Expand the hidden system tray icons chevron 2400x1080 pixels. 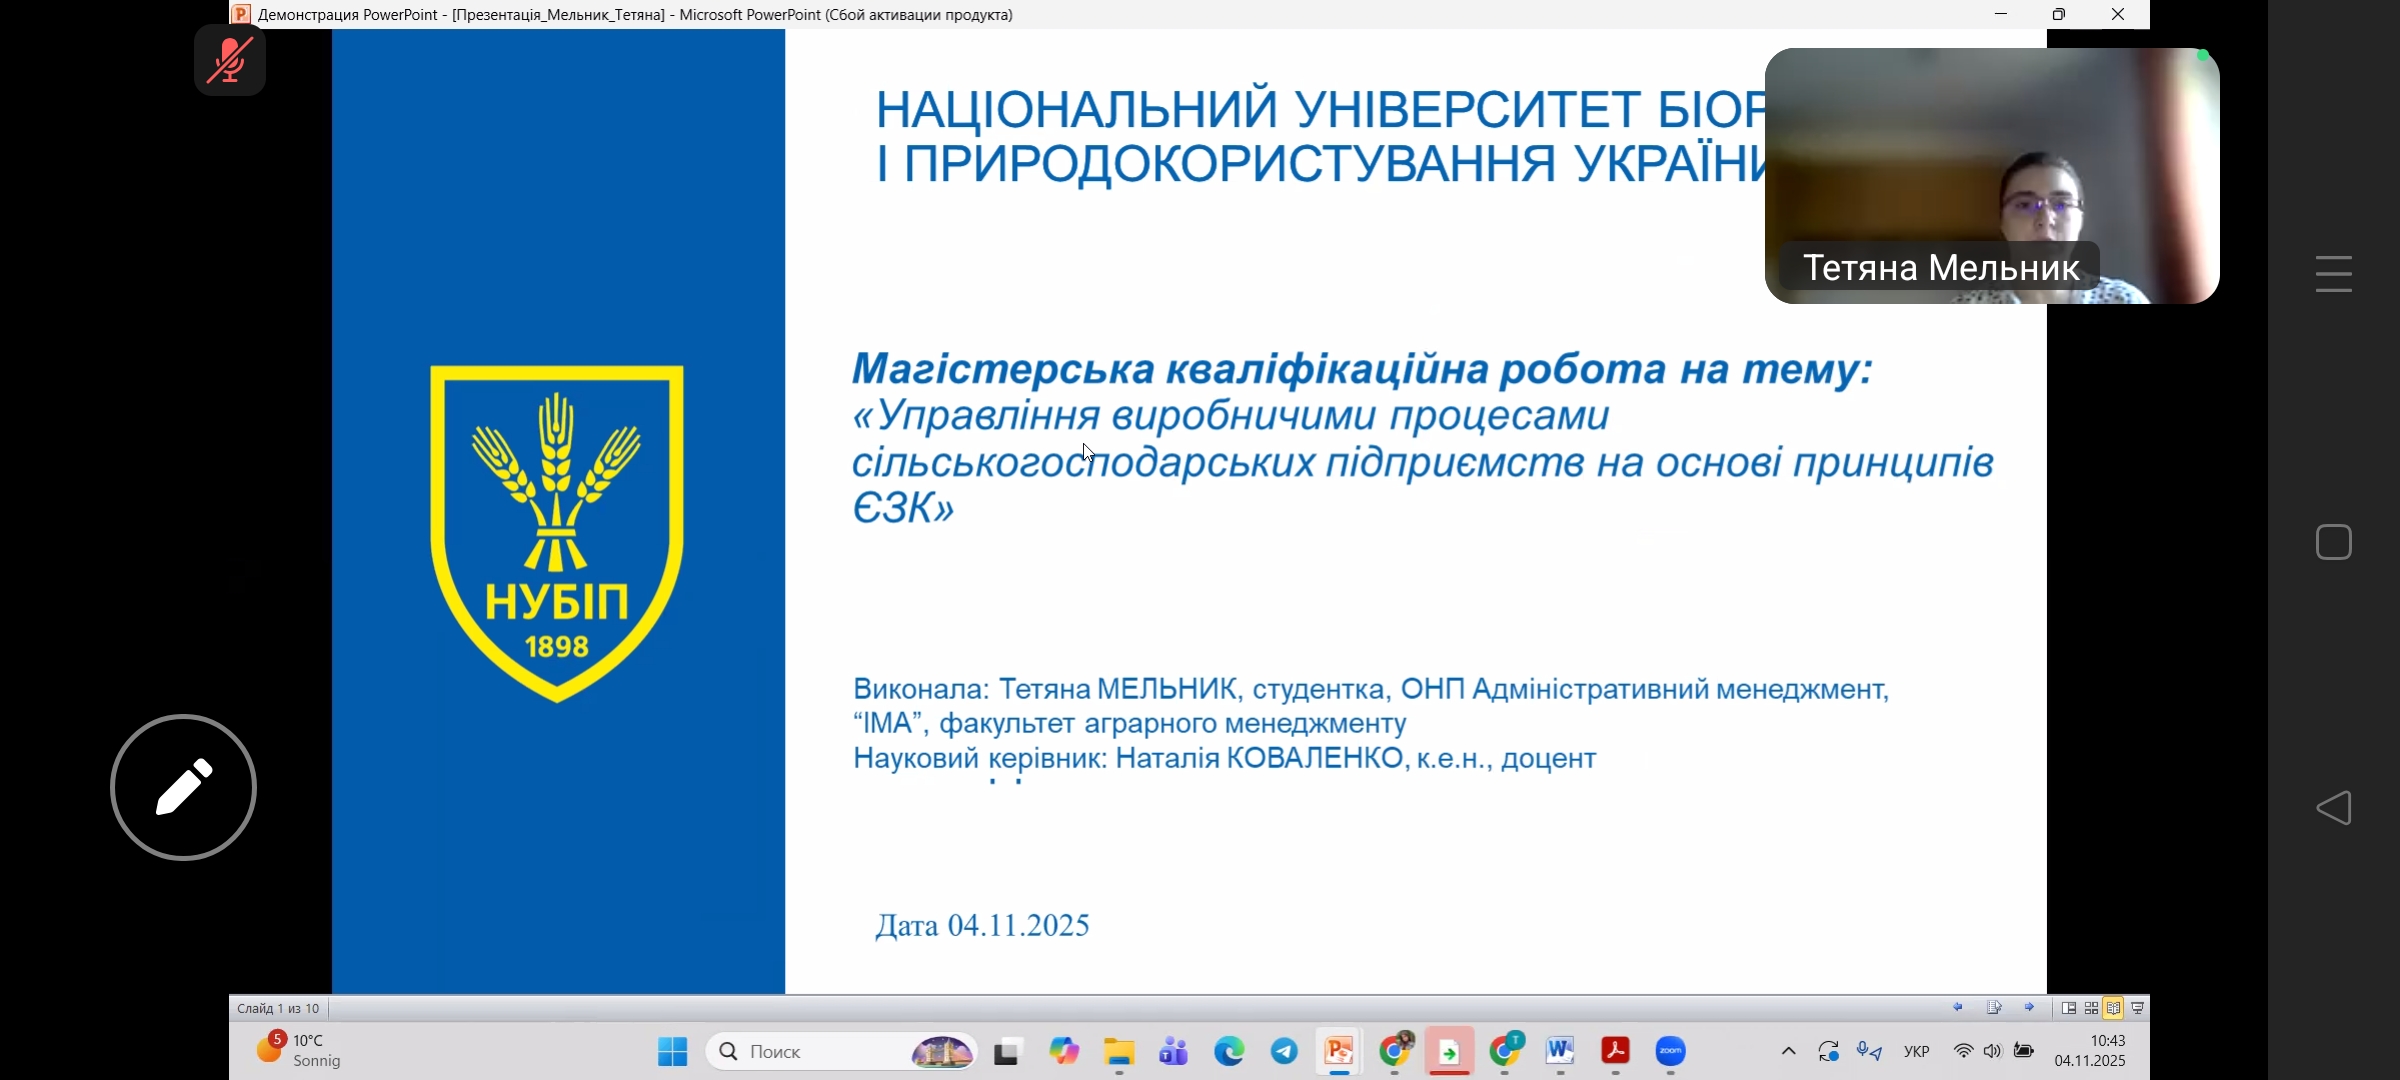[1788, 1051]
